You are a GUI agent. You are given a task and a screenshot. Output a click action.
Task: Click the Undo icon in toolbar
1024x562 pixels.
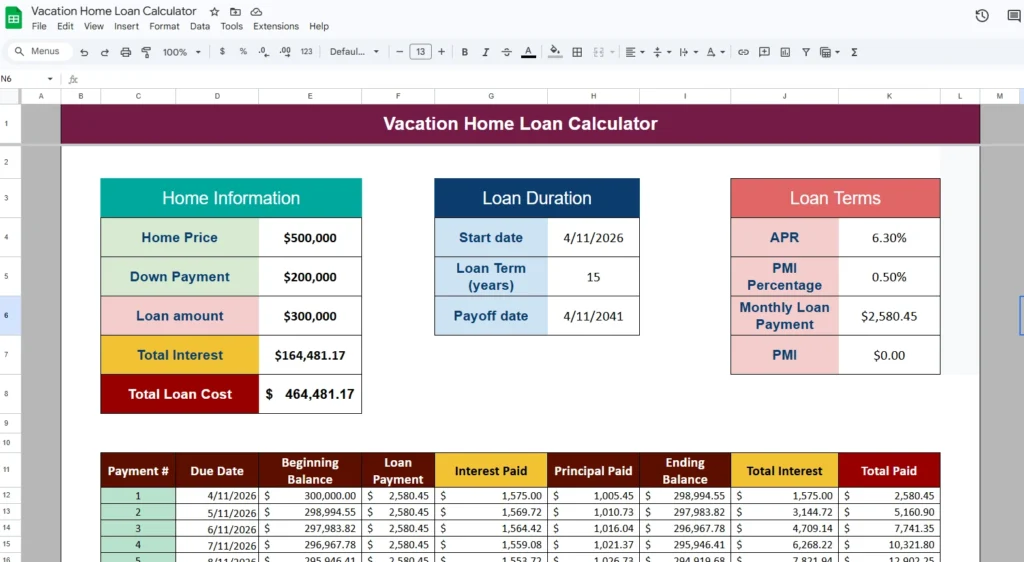84,52
